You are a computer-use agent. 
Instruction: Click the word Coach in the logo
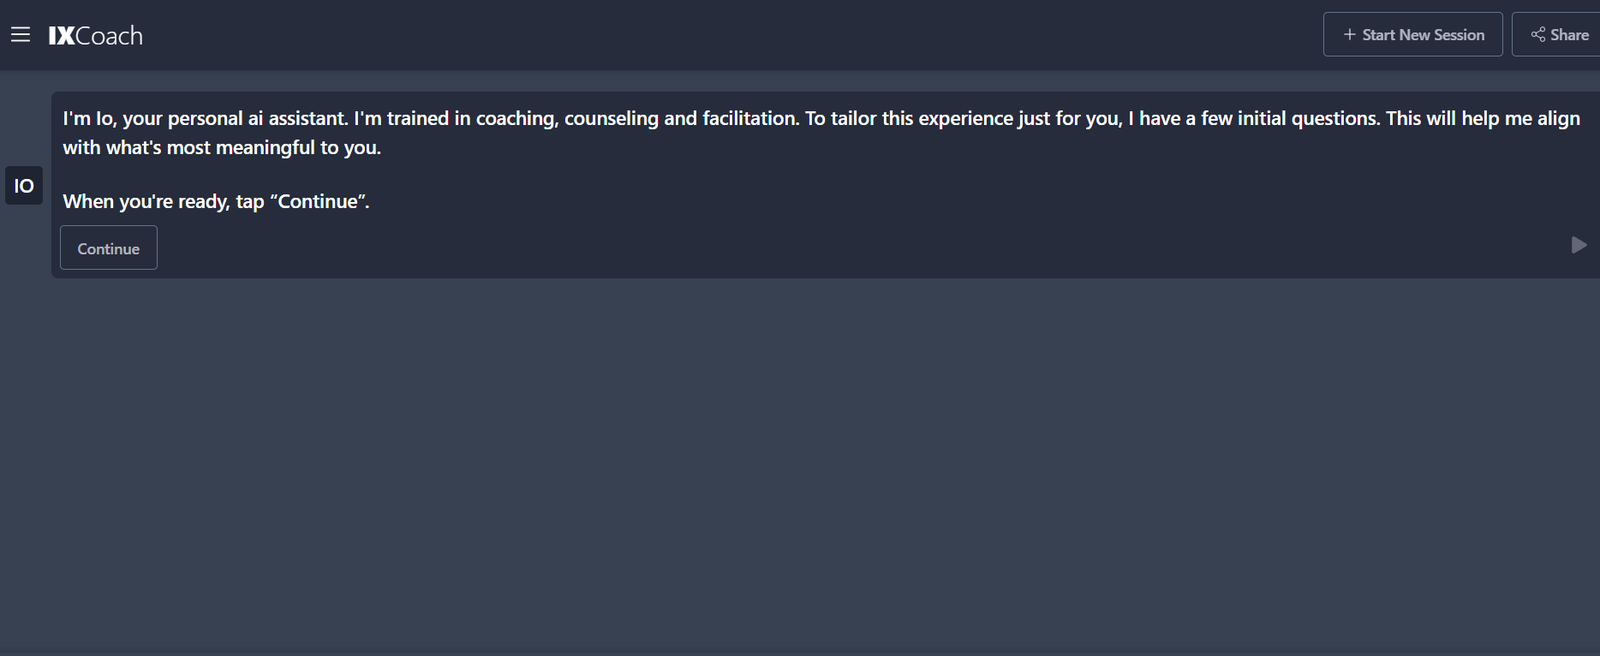coord(109,36)
